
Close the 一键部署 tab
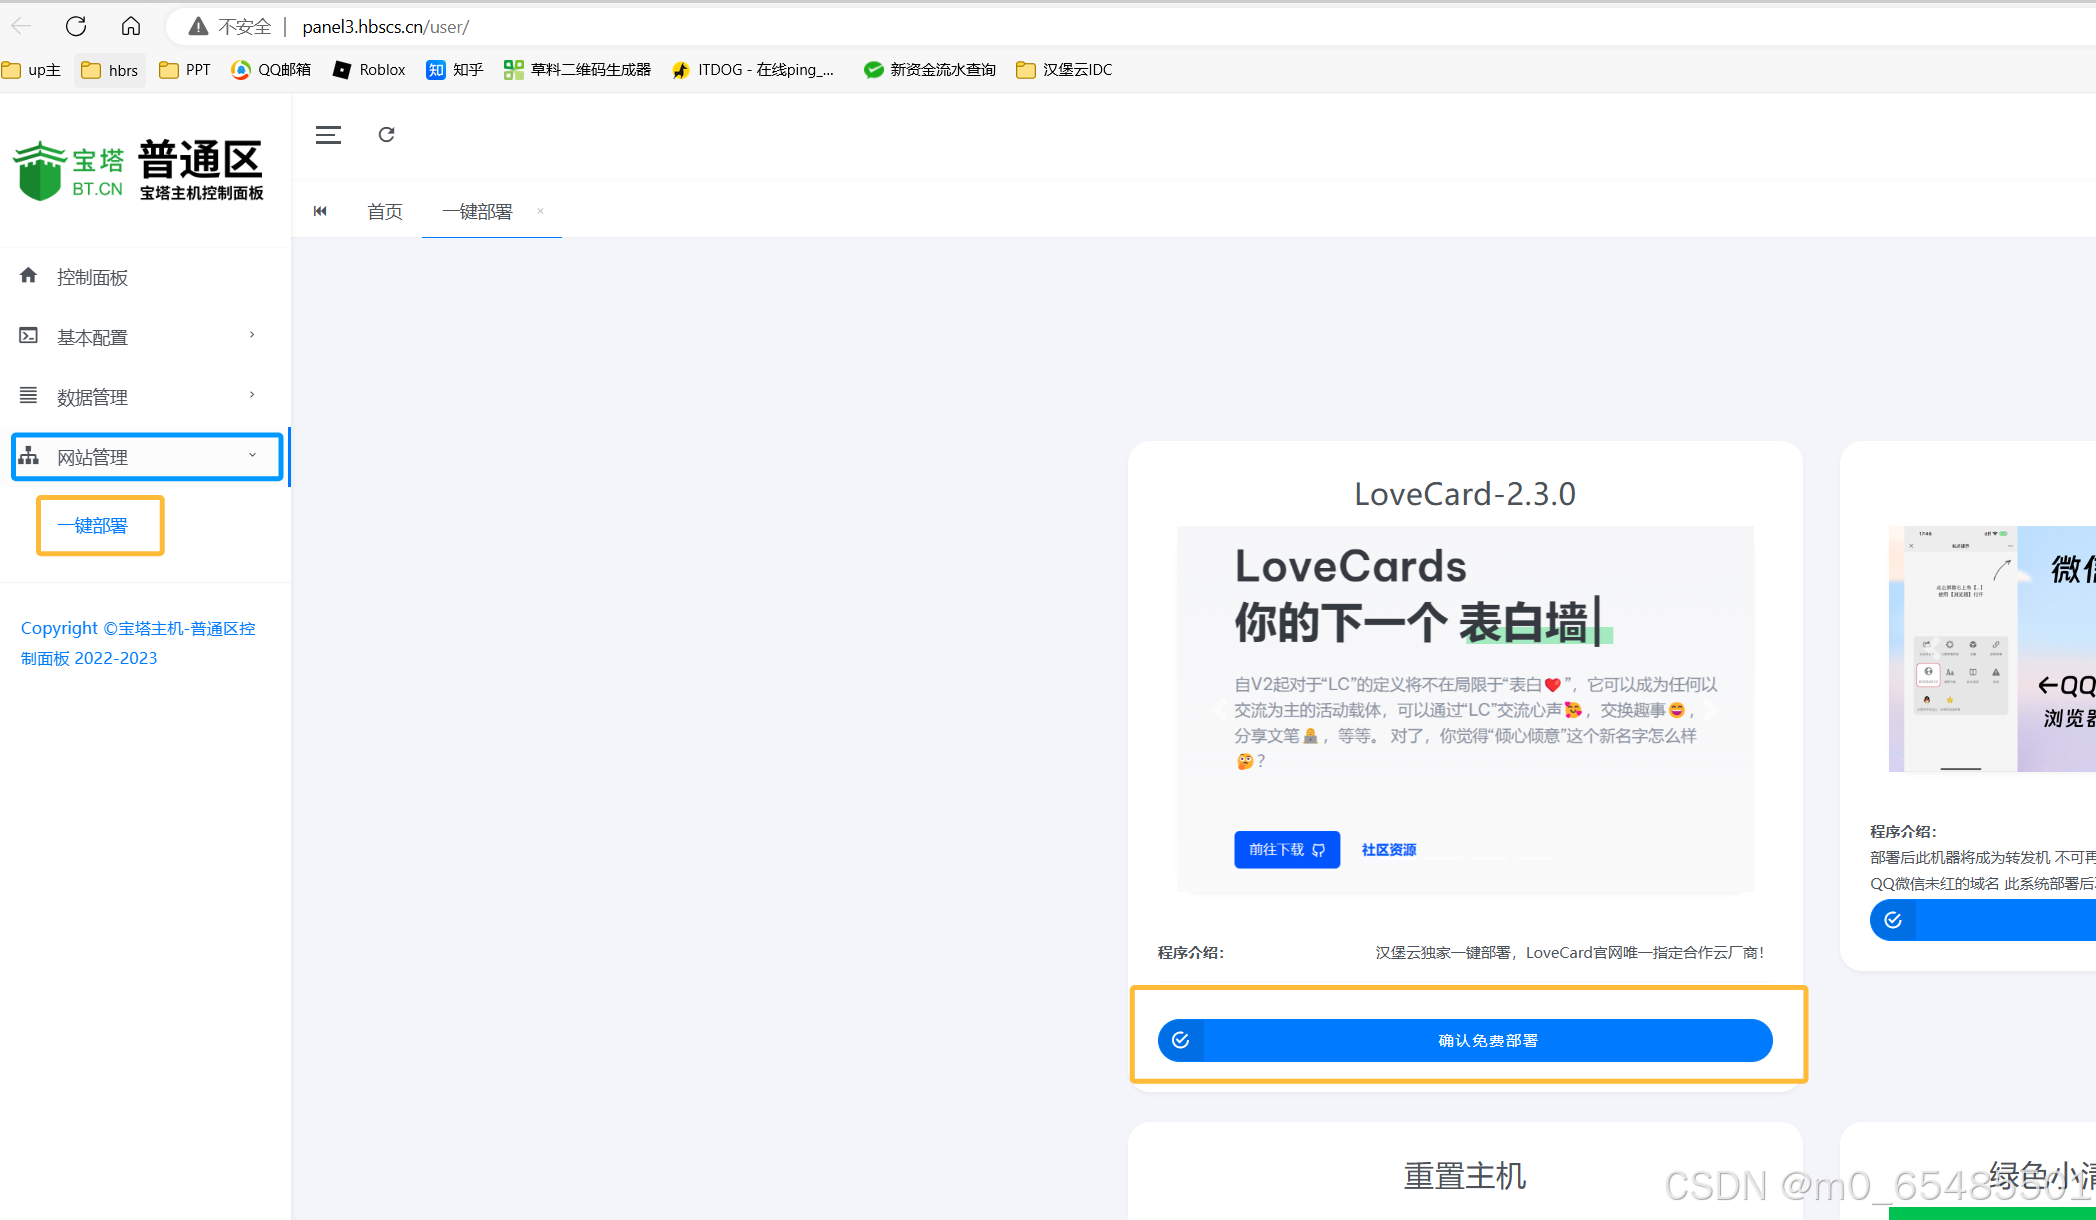(x=540, y=211)
